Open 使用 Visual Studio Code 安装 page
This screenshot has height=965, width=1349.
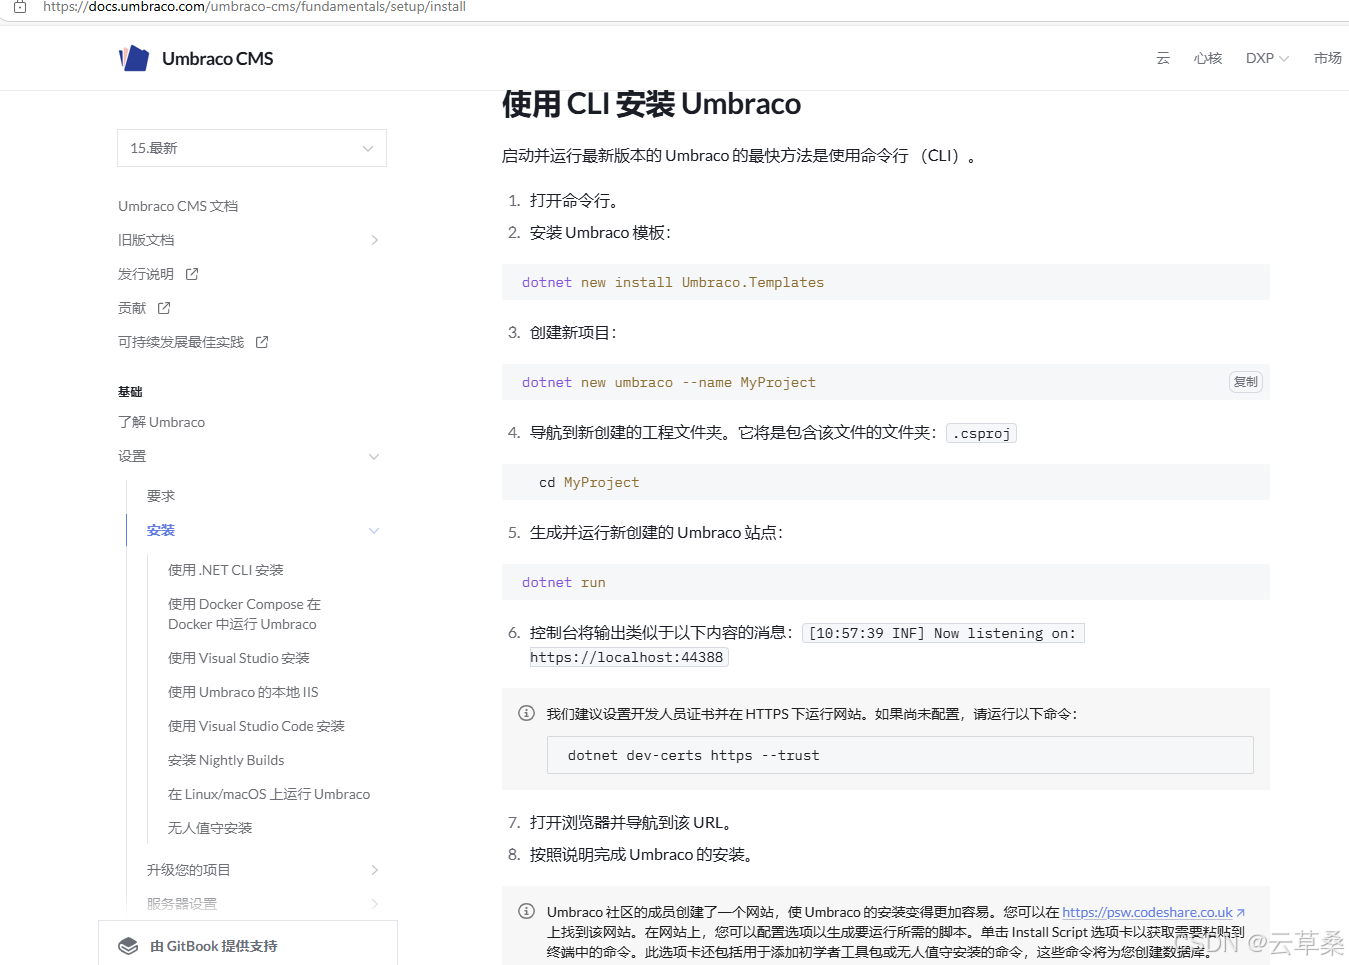tap(256, 726)
